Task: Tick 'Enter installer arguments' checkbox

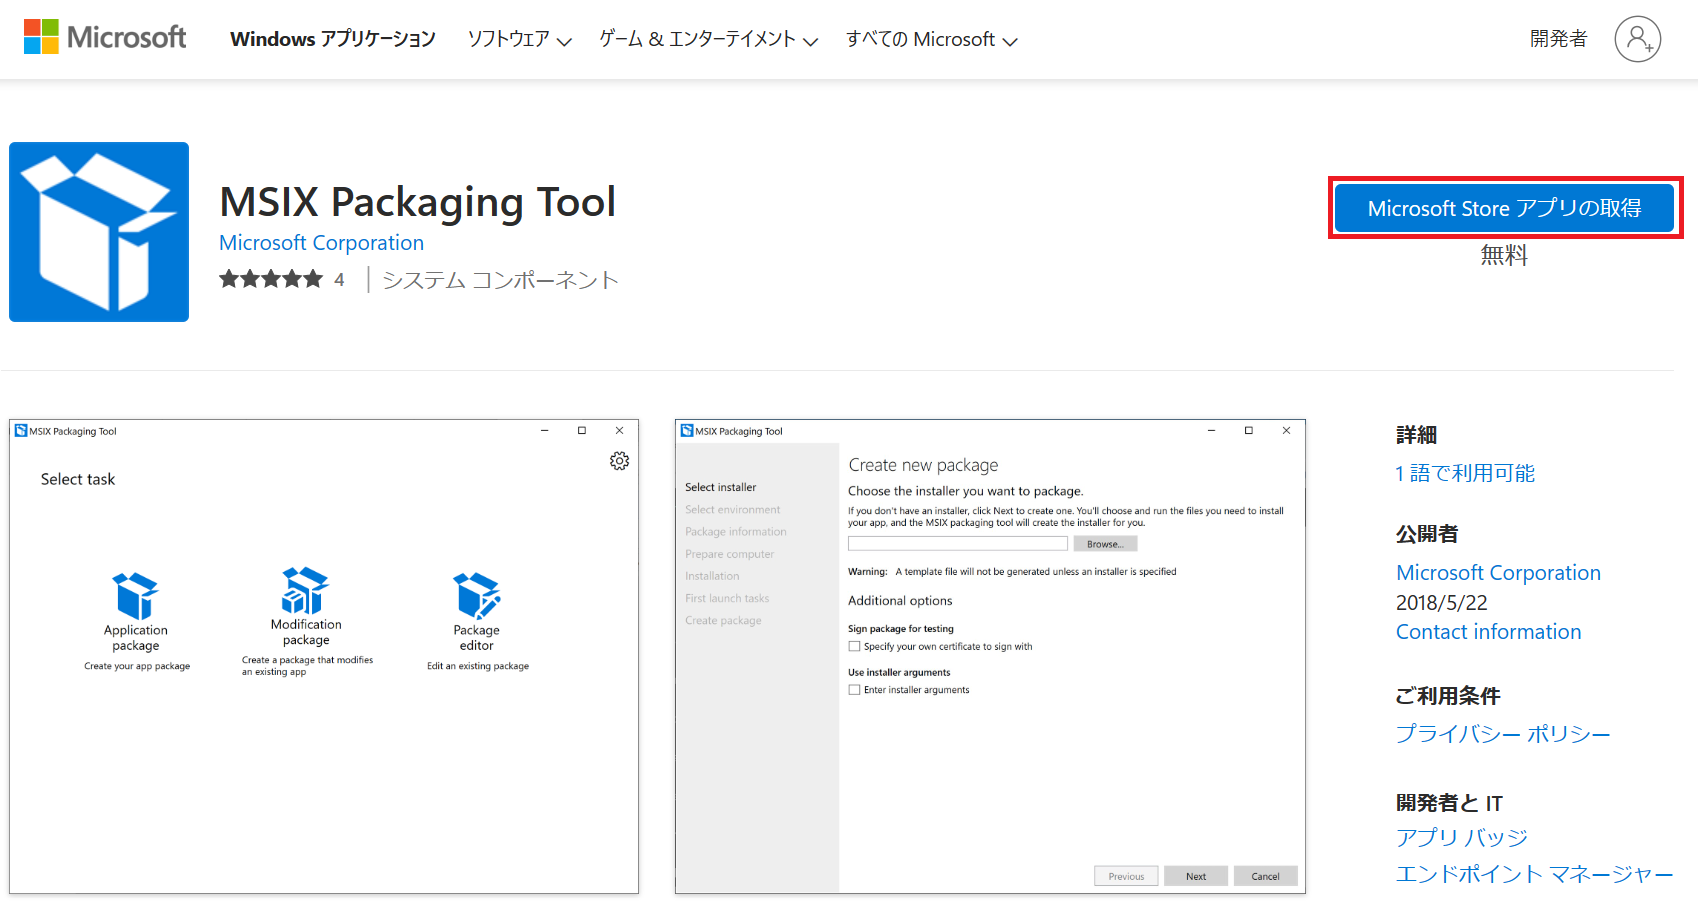Action: (x=854, y=690)
